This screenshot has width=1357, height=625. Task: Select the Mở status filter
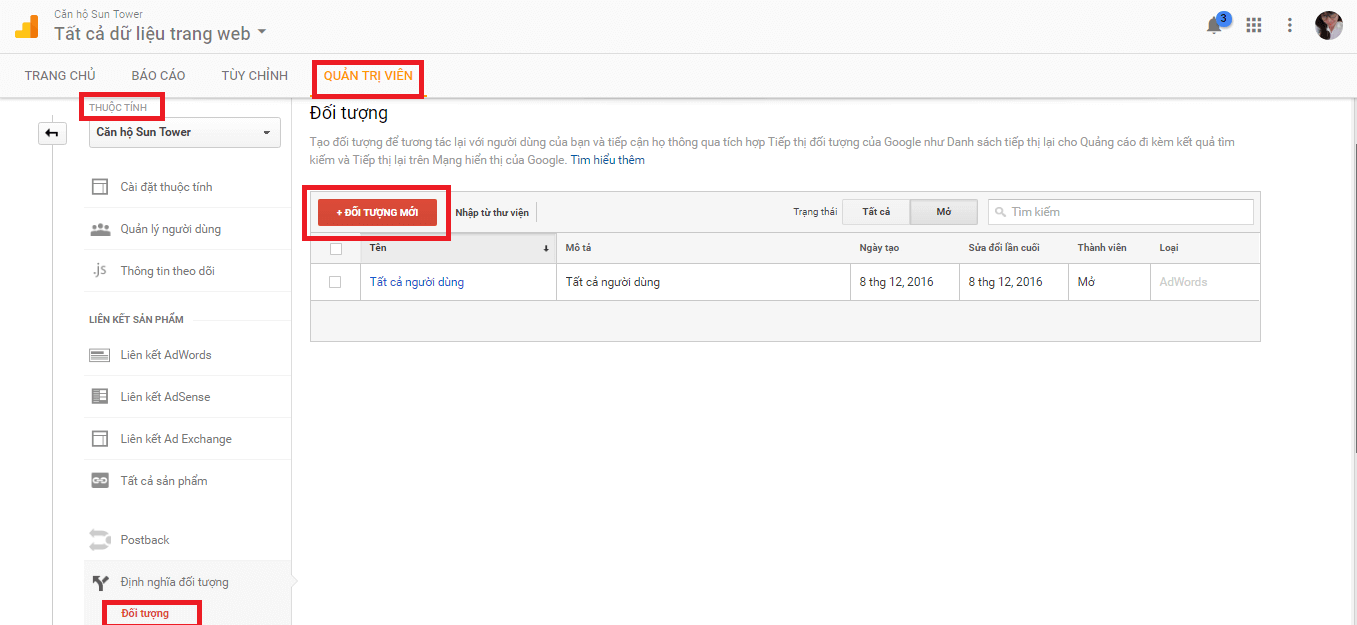(x=944, y=212)
